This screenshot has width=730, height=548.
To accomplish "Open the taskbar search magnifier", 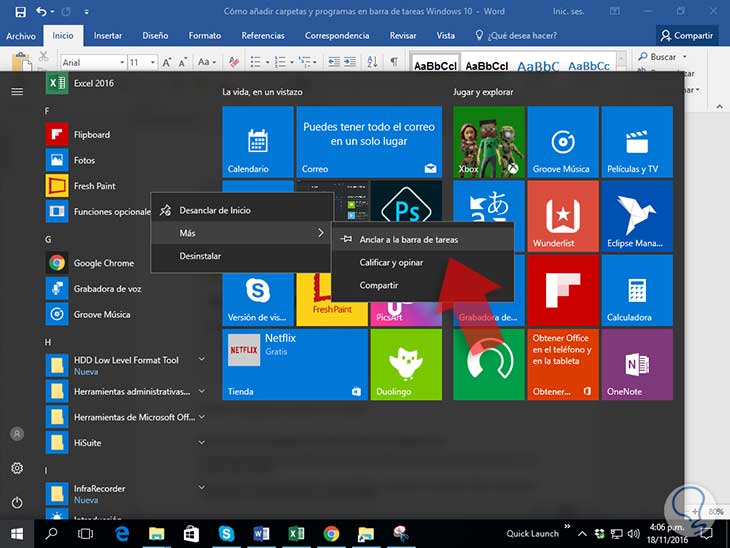I will (x=51, y=534).
